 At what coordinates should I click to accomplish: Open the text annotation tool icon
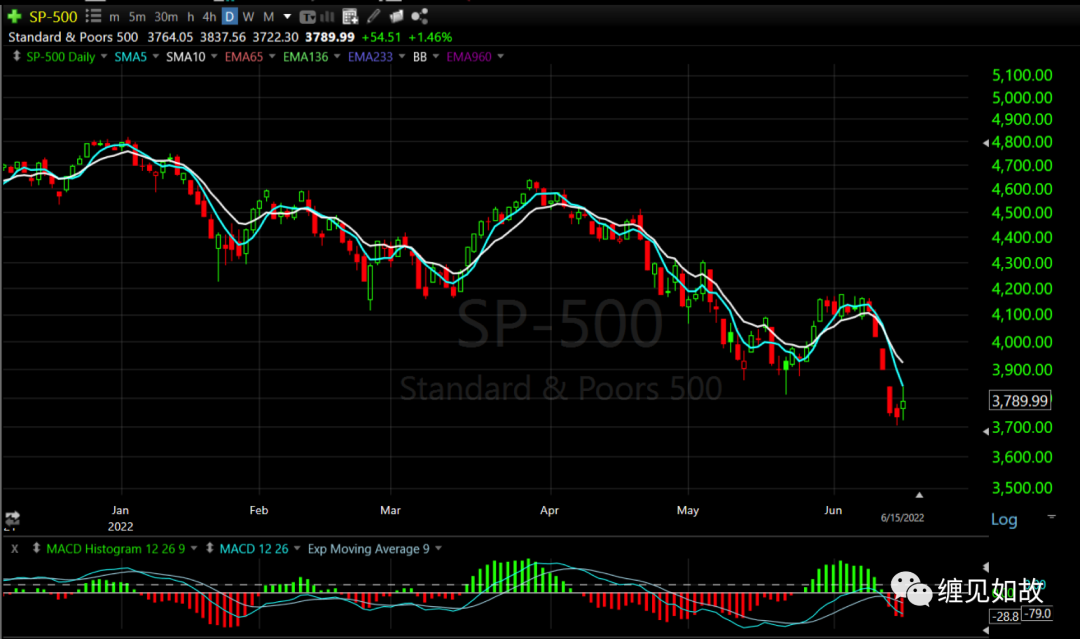point(307,17)
